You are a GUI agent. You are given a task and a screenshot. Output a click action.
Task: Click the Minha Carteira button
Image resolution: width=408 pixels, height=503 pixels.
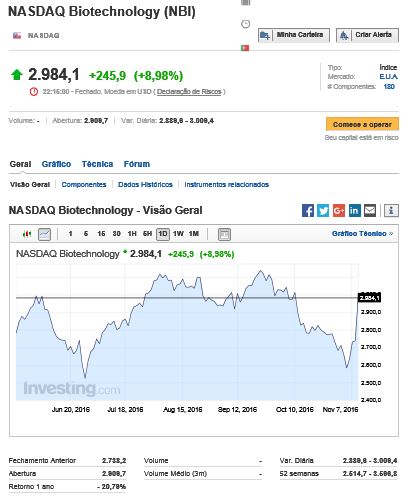[x=294, y=35]
